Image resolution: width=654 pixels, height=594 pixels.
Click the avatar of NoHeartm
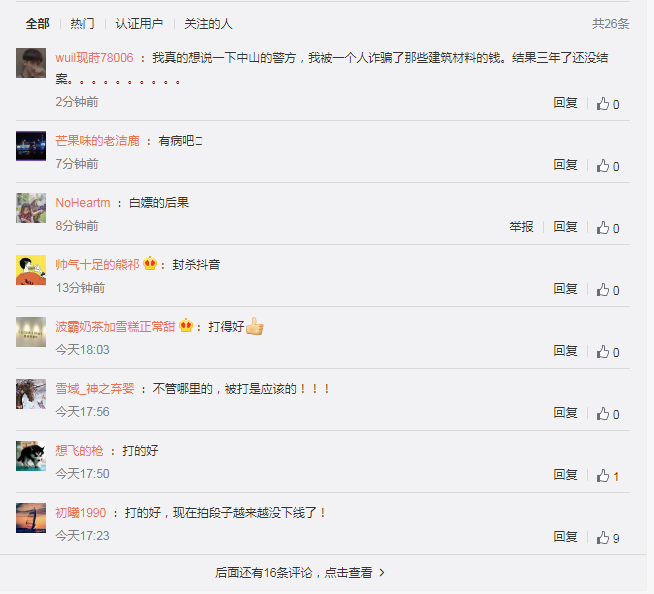pos(31,208)
